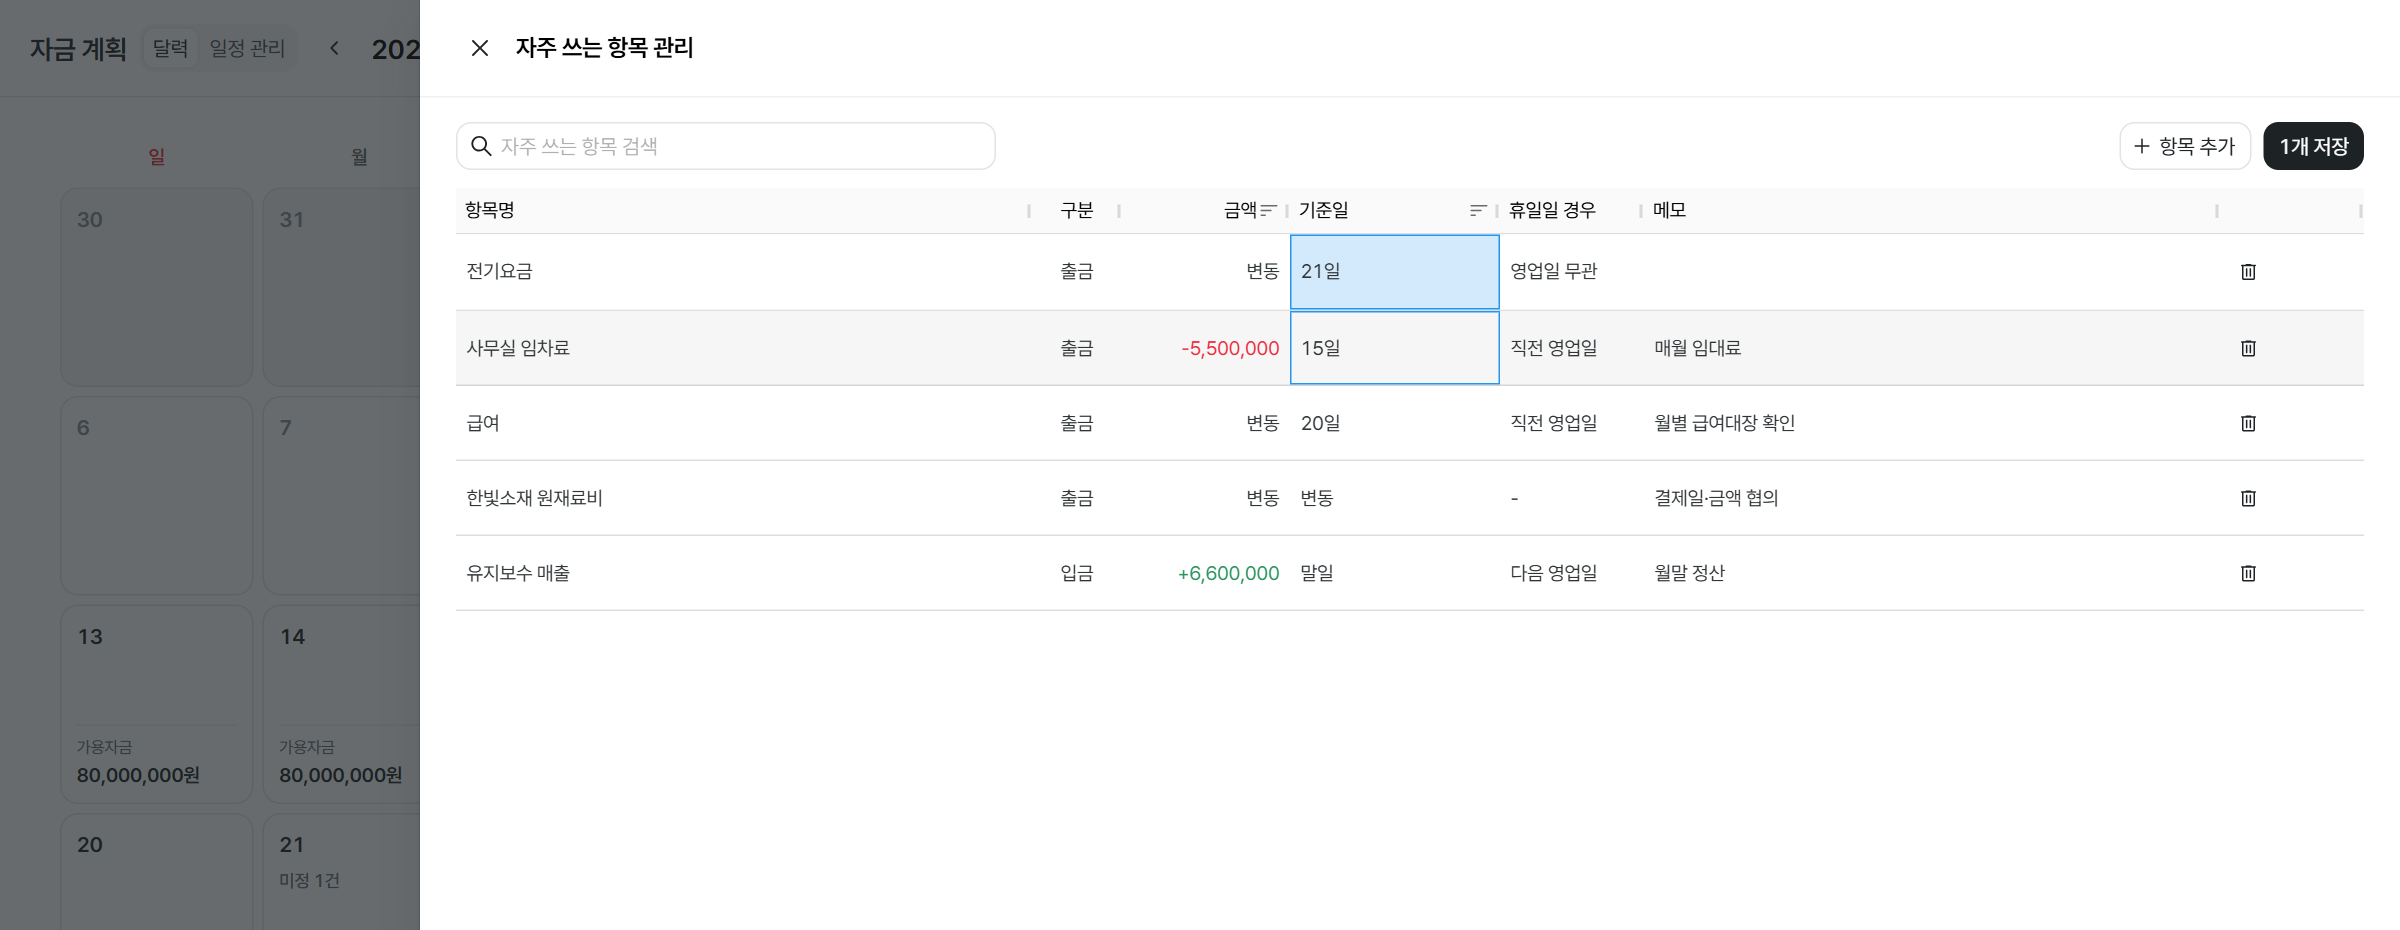Open day 21 cell in background calendar
The height and width of the screenshot is (930, 2400).
coord(341,871)
